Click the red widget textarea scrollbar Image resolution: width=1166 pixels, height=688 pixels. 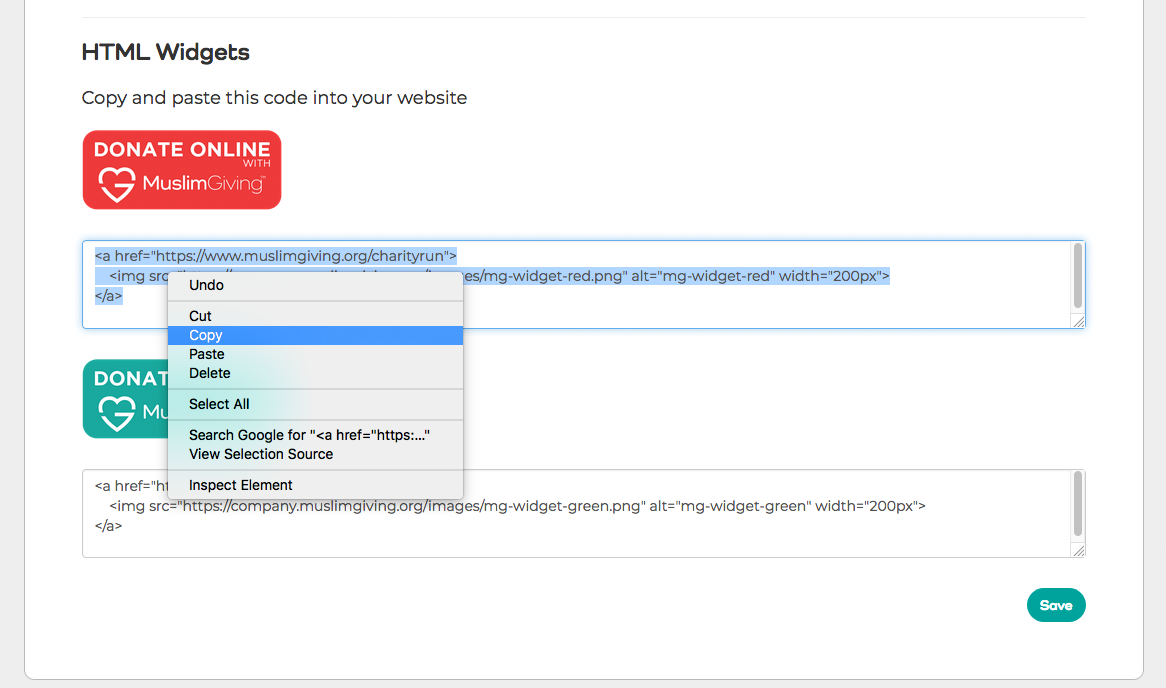click(1078, 275)
